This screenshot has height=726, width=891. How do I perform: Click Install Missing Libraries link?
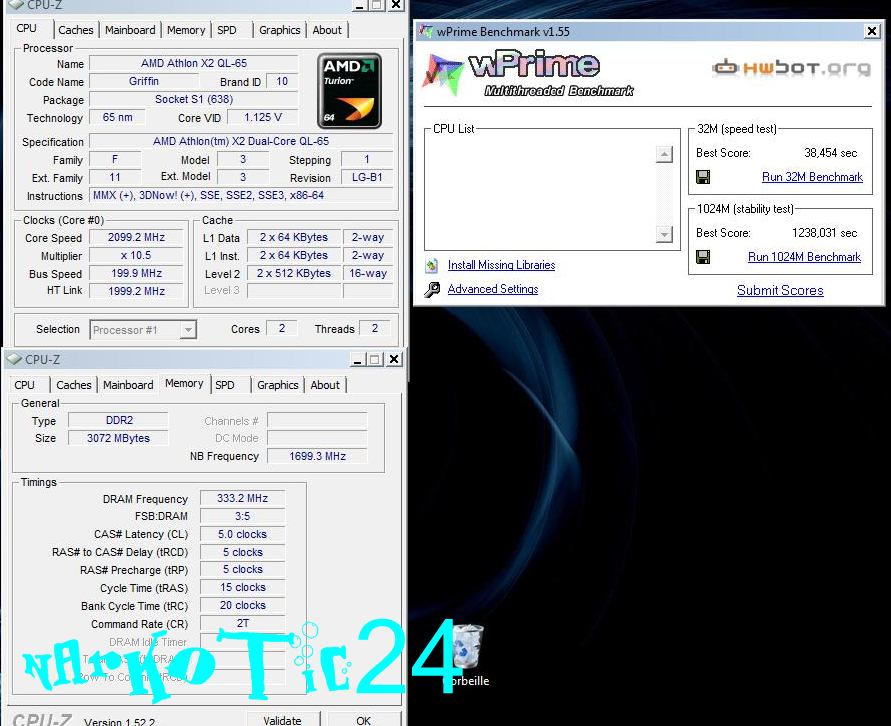click(x=501, y=265)
